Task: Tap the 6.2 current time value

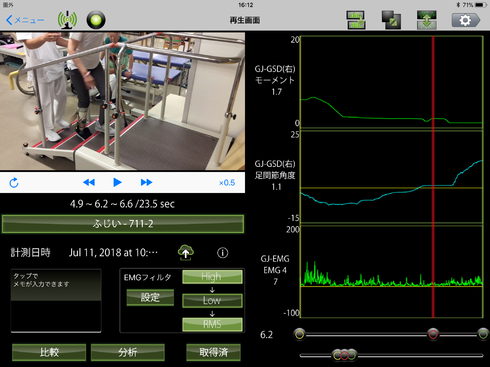Action: click(x=266, y=335)
